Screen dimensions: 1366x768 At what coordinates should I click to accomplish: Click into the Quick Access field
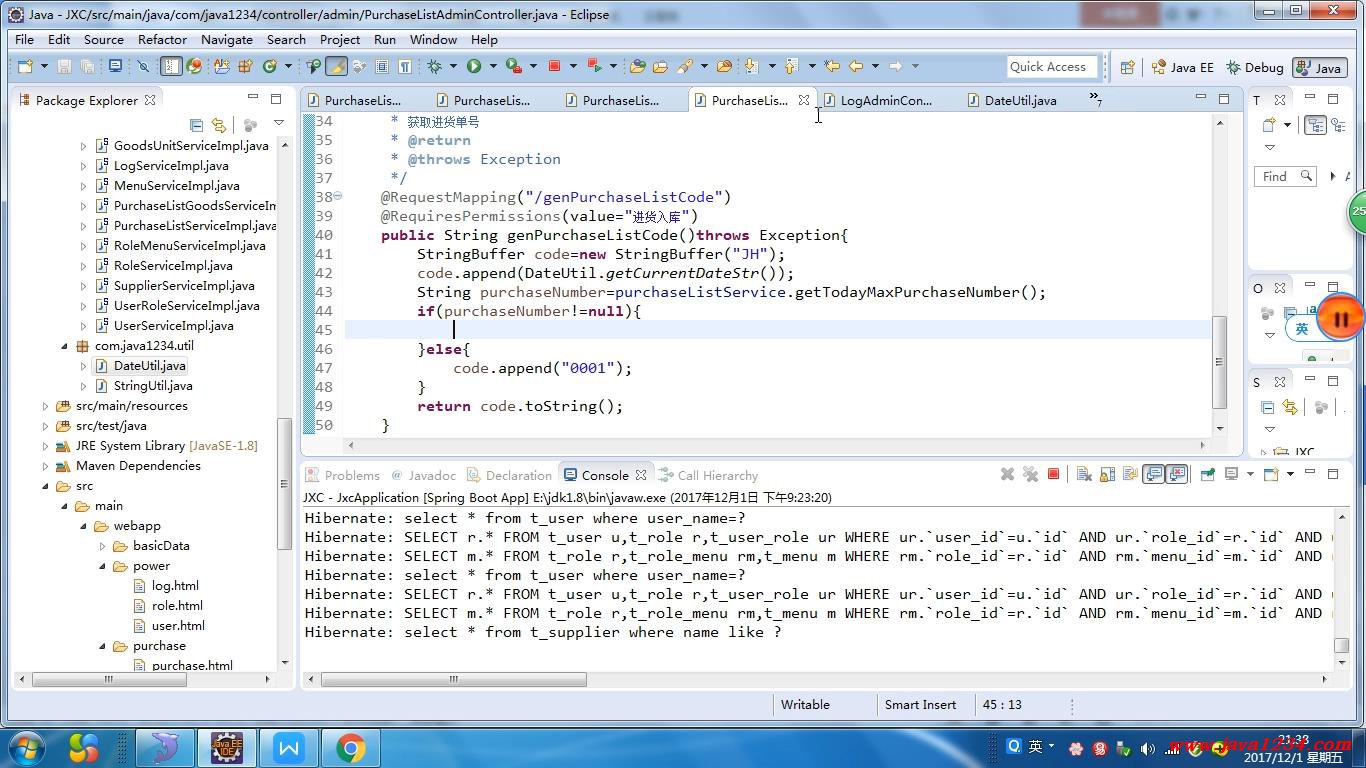pos(1052,67)
